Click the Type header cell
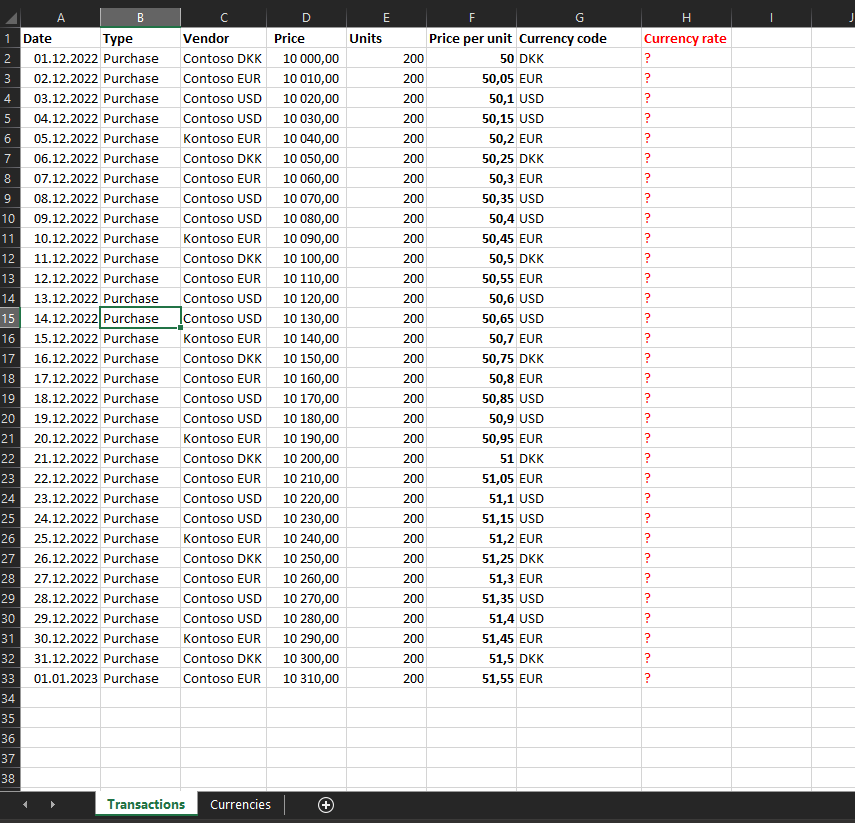Viewport: 855px width, 823px height. (x=141, y=38)
